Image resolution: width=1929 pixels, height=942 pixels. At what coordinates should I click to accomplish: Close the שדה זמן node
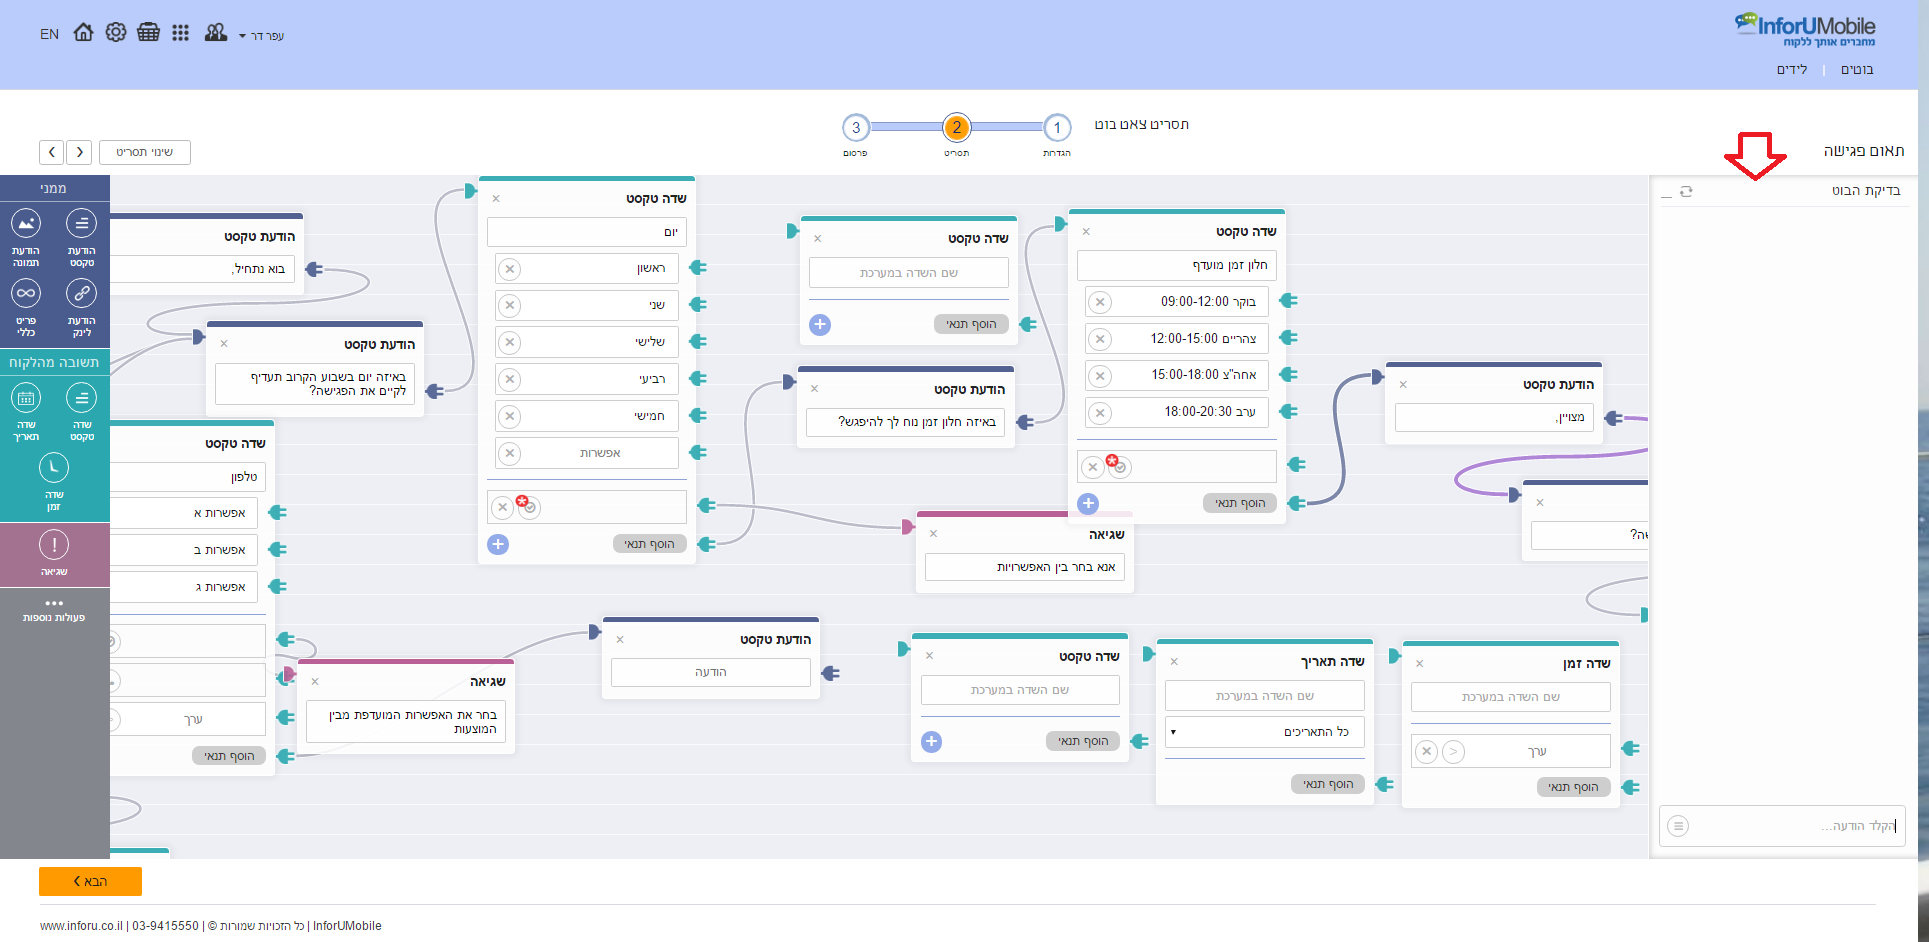(1419, 663)
